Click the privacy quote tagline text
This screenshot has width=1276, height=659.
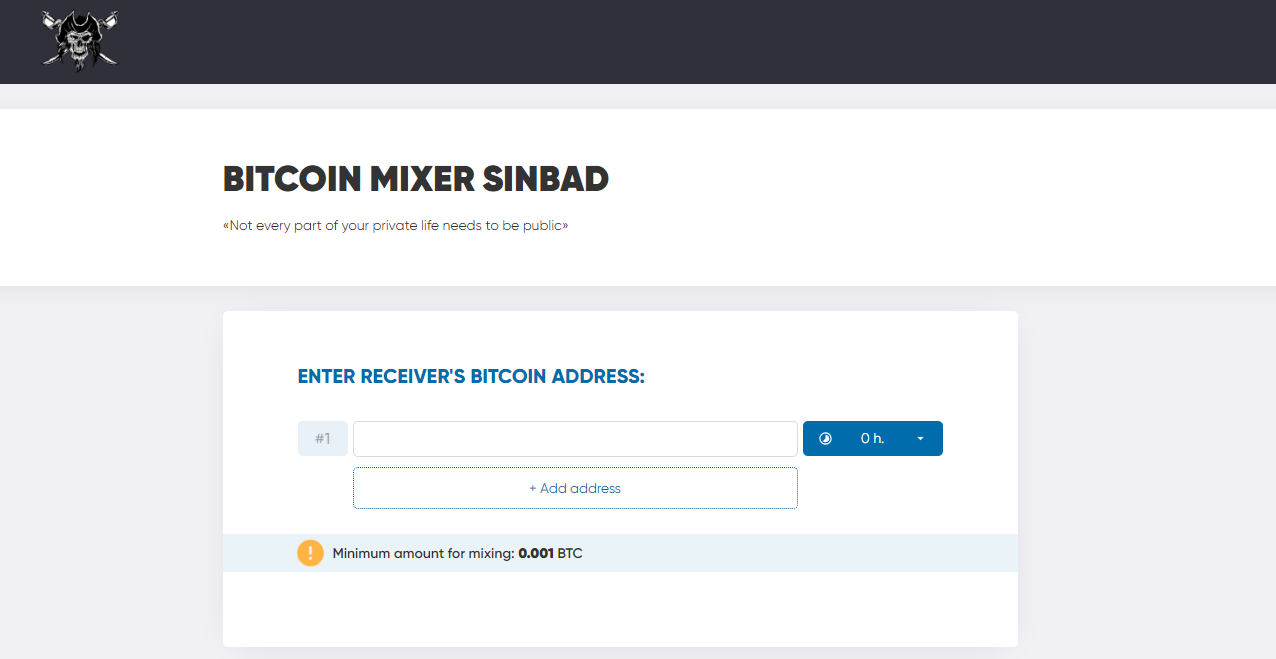[396, 226]
